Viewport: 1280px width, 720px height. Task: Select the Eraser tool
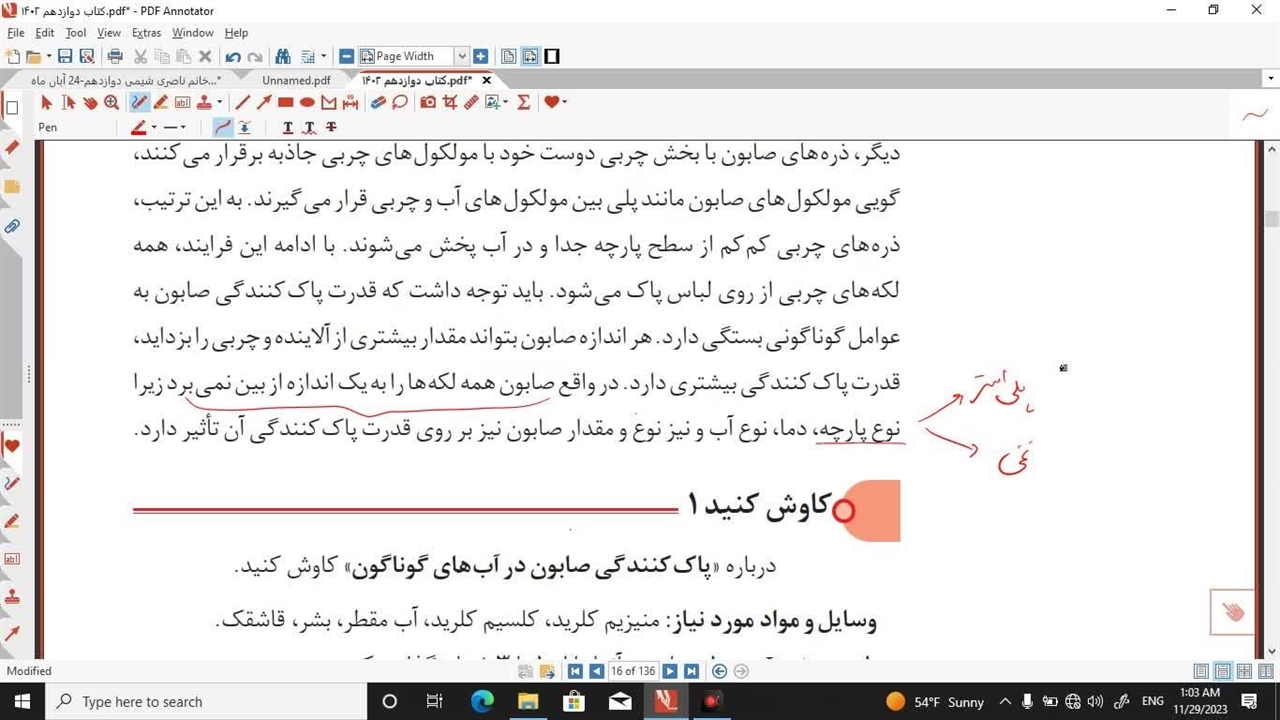378,102
